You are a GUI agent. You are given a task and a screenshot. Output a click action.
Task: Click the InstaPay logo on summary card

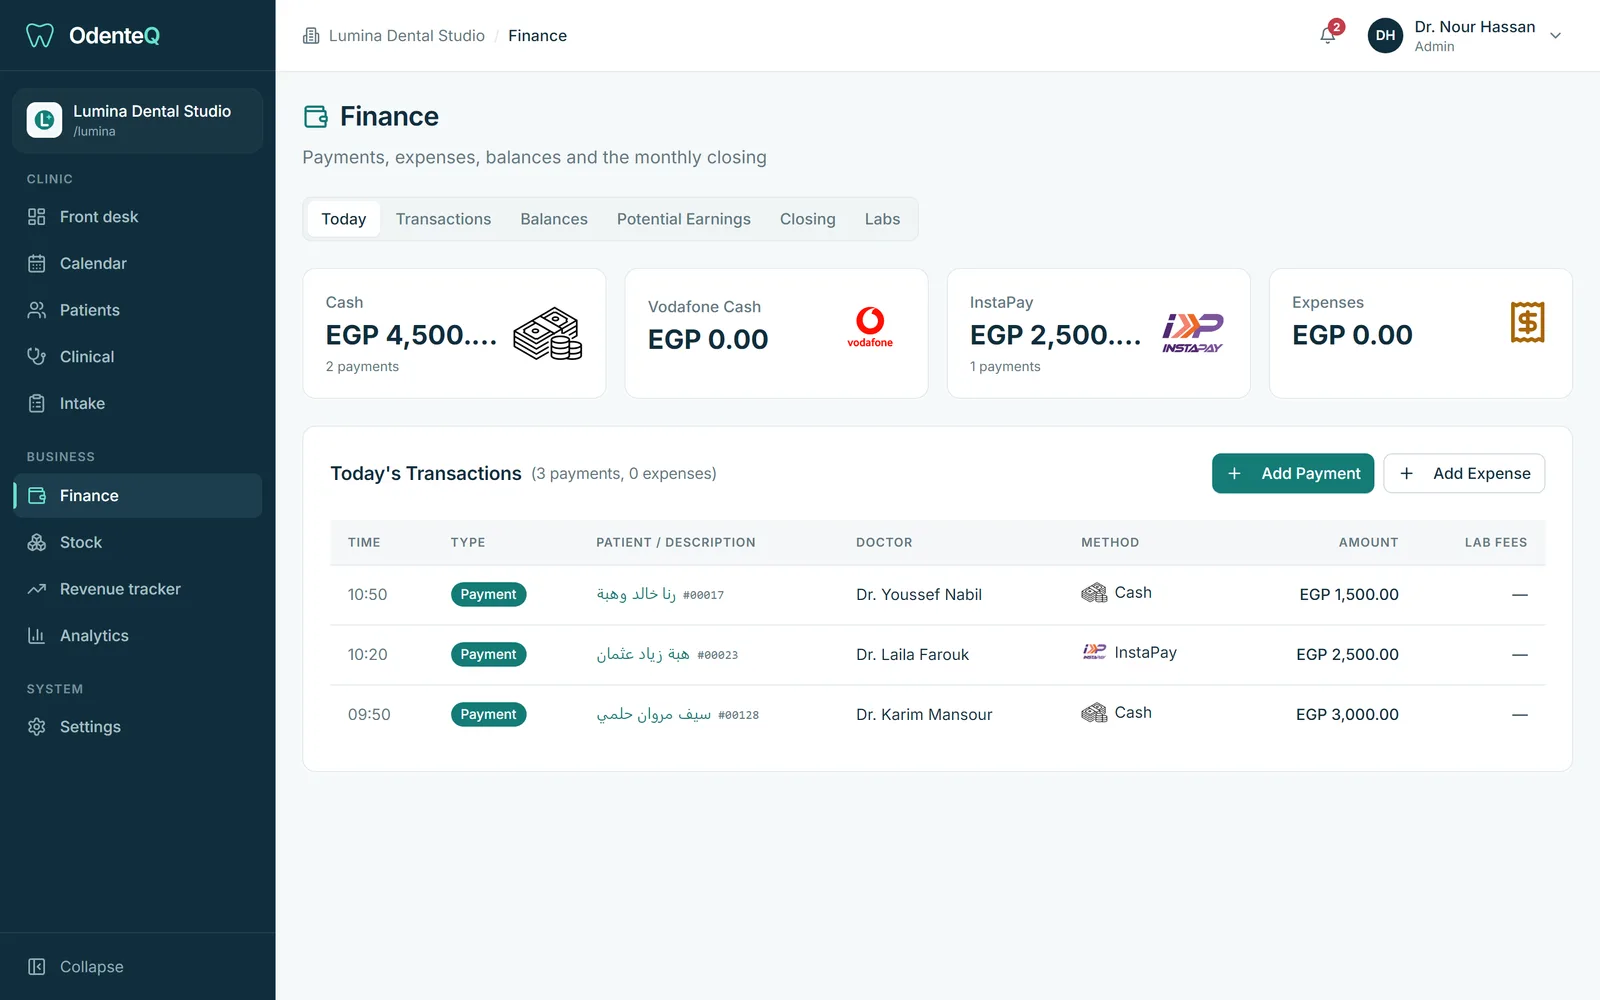coord(1192,333)
